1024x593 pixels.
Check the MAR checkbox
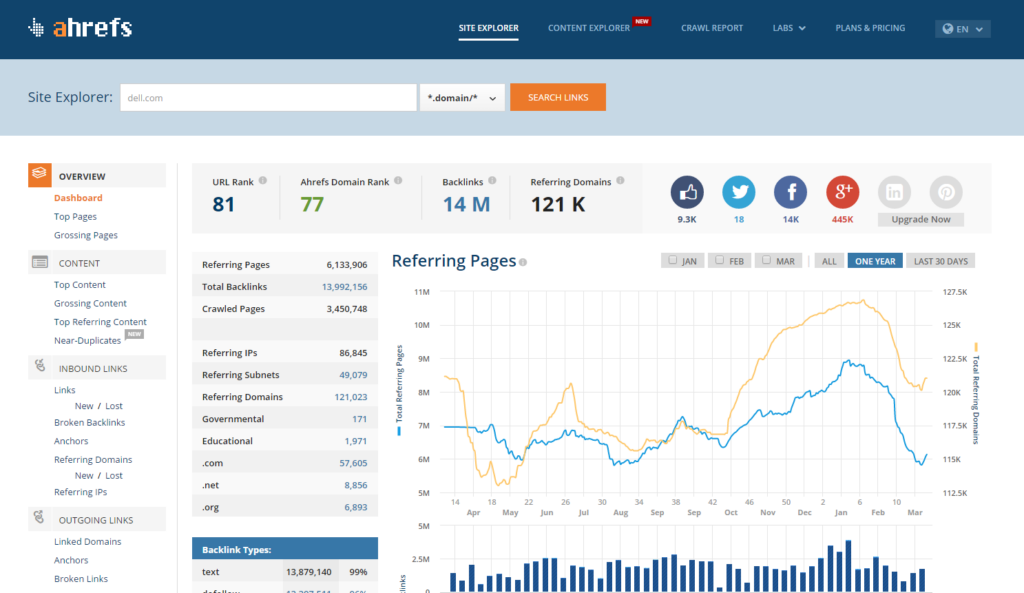(x=767, y=261)
